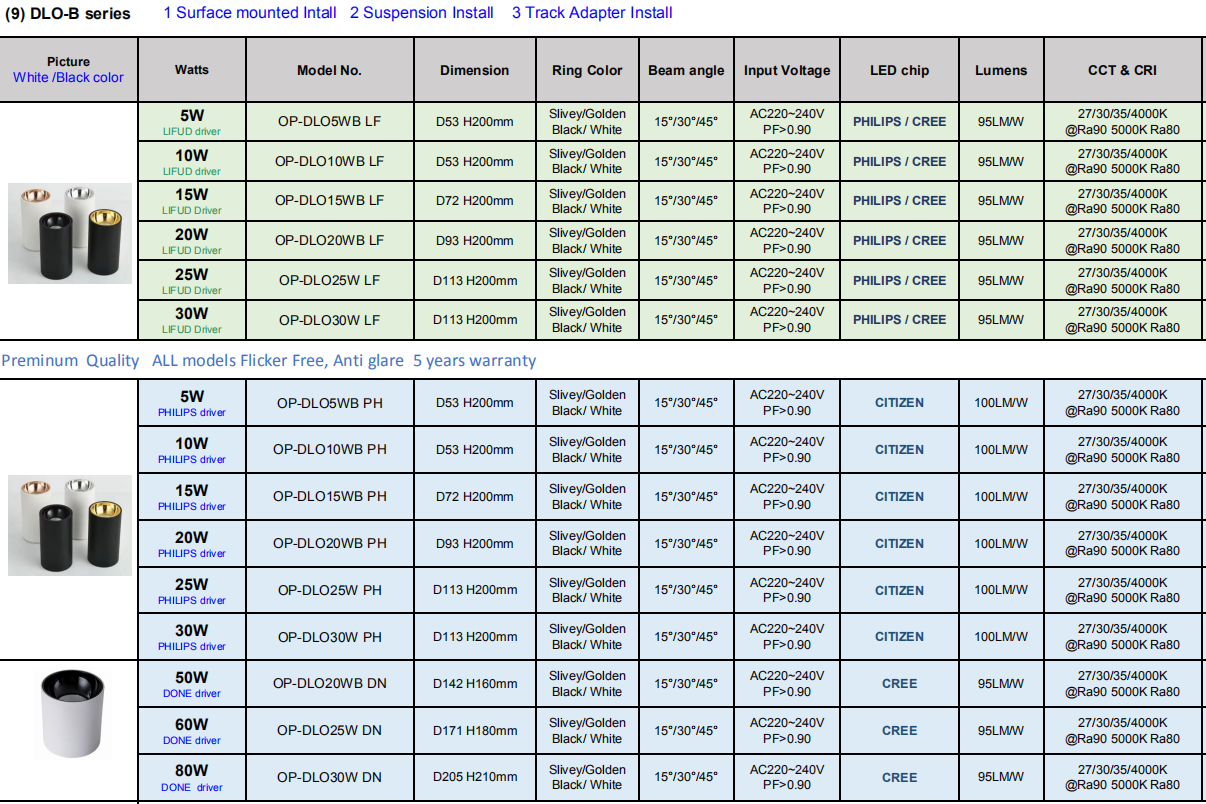Select the 'Surface mounted Intall' heading text
Image resolution: width=1206 pixels, height=804 pixels.
click(257, 13)
